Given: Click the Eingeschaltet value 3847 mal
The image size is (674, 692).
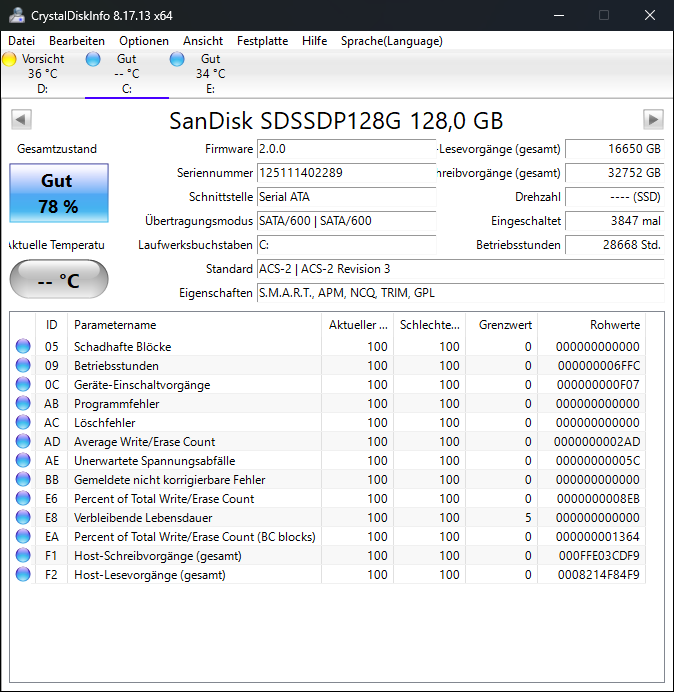Looking at the screenshot, I should coord(614,221).
